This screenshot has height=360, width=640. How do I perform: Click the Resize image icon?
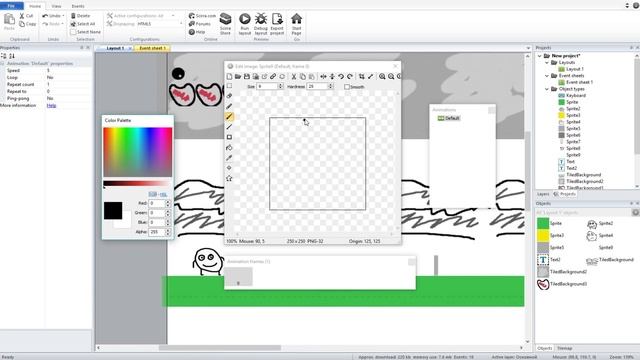coord(371,76)
